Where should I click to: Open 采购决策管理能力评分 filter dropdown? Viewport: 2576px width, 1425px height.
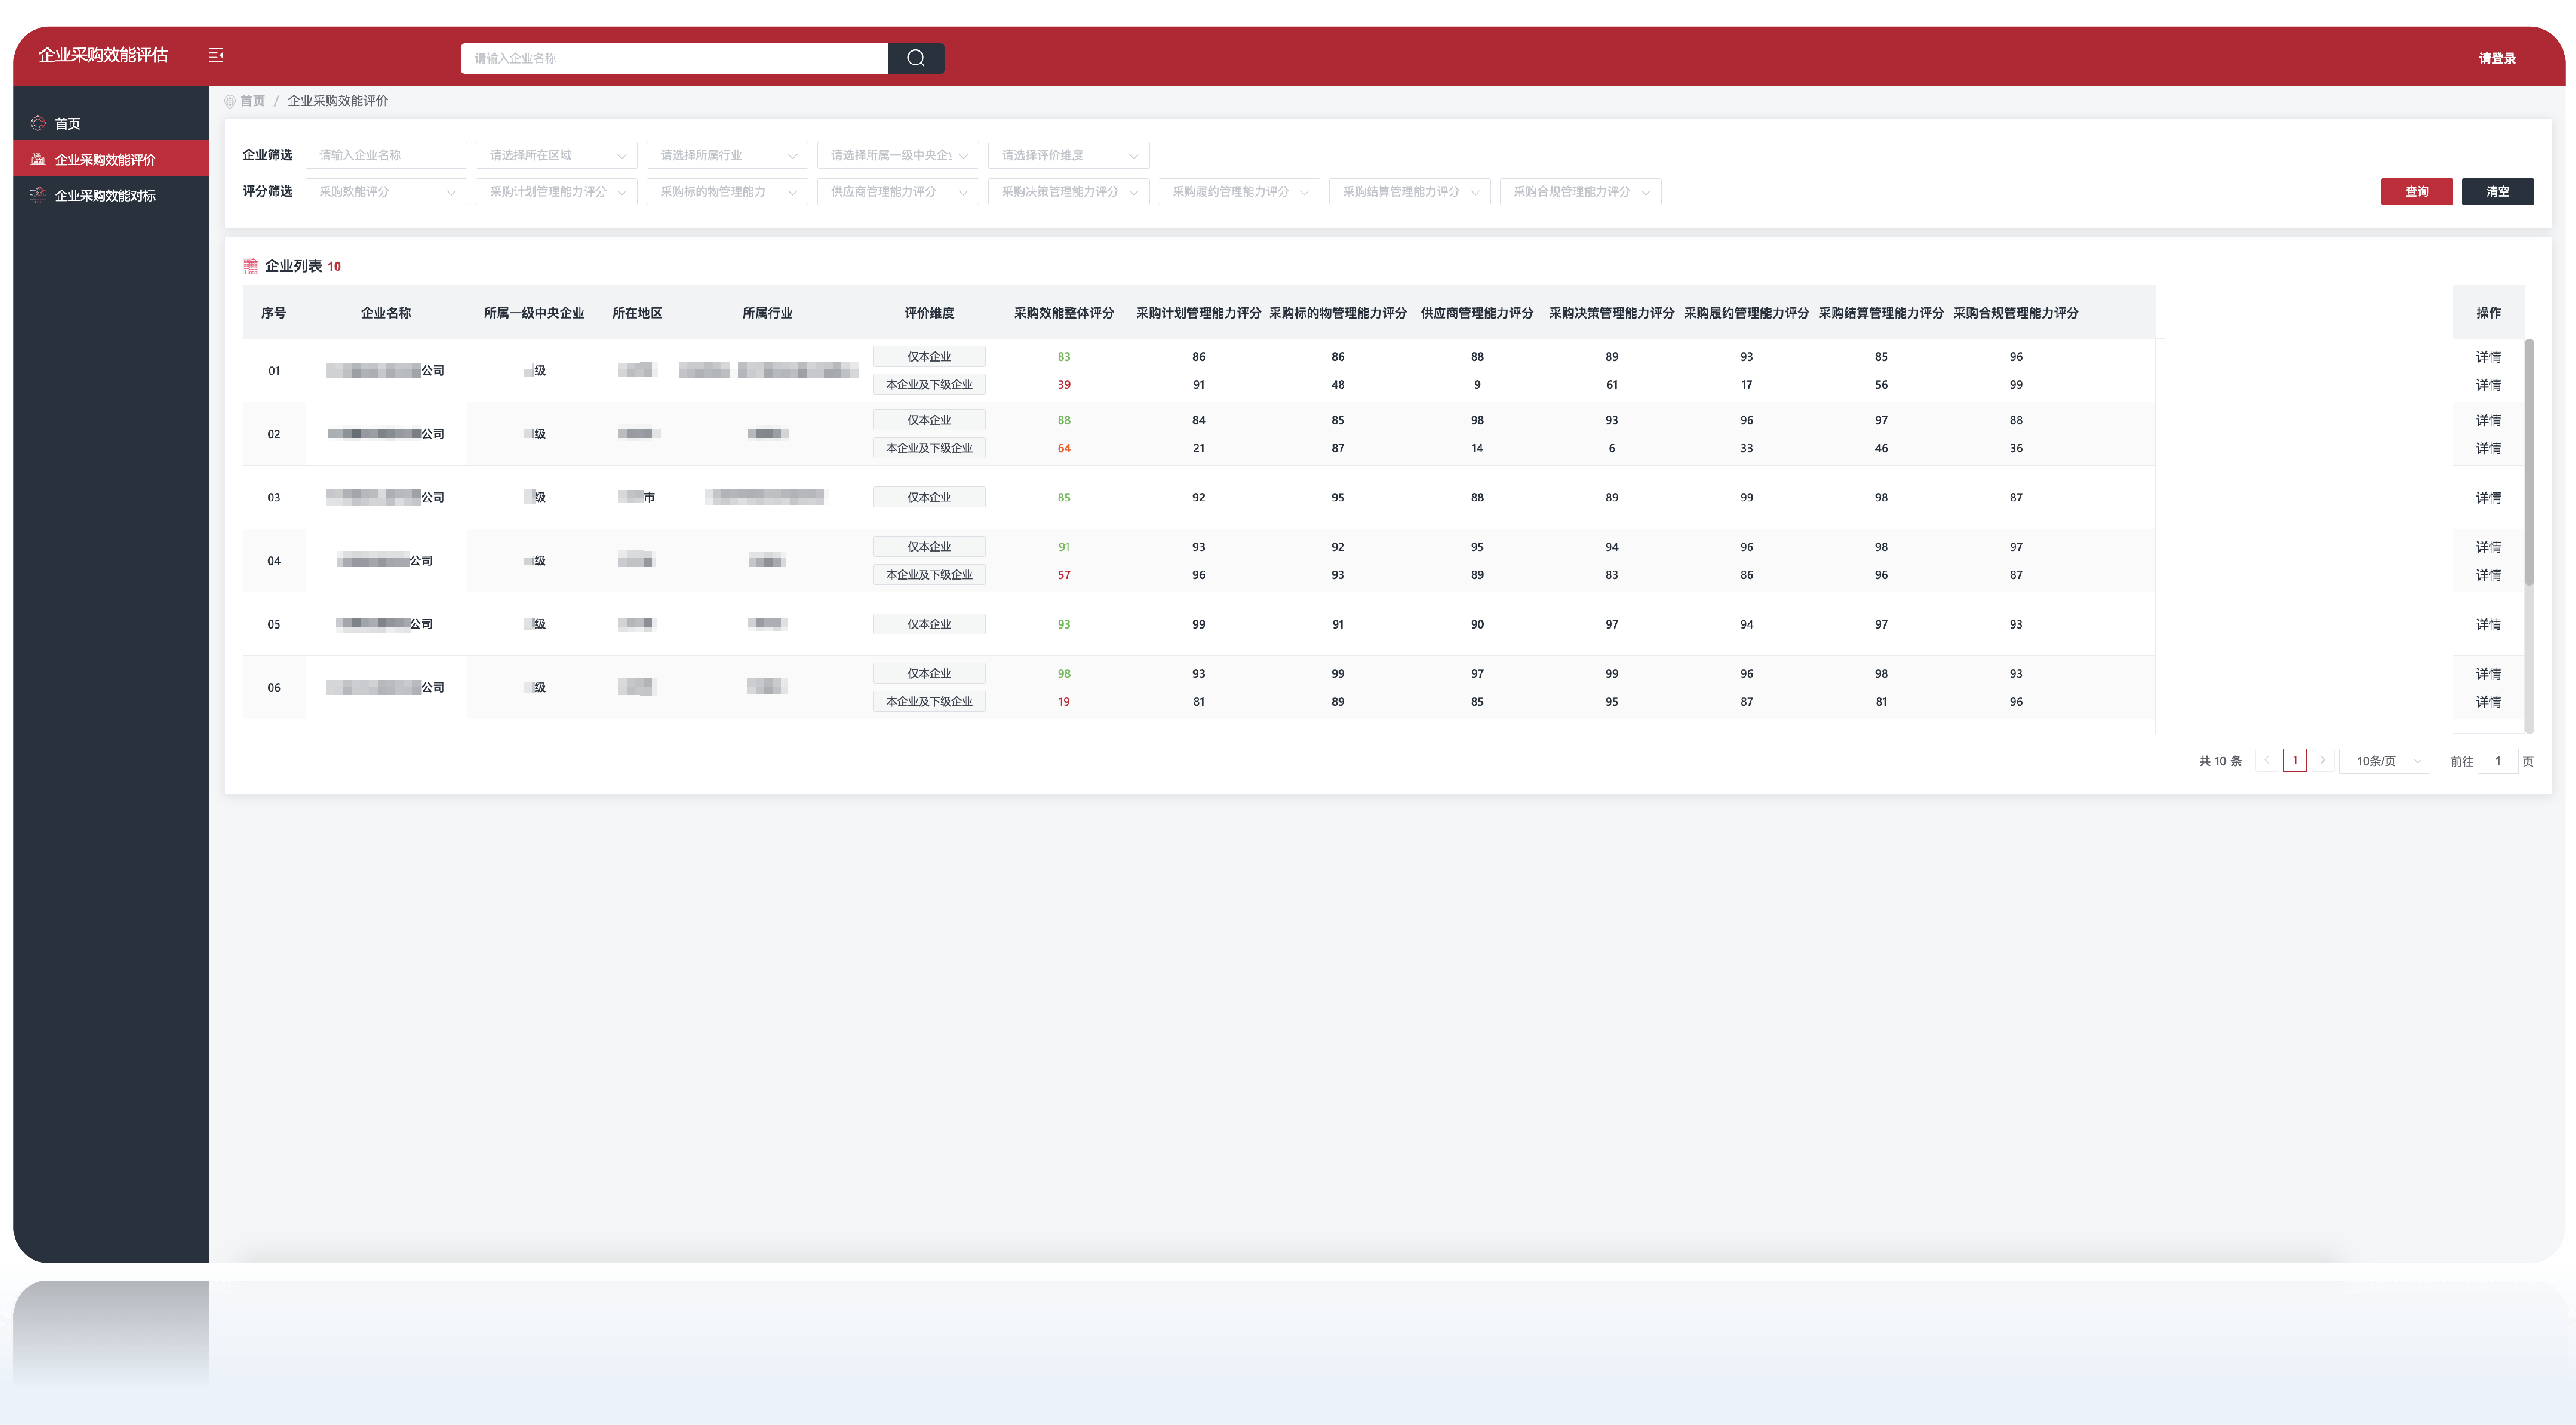coord(1068,191)
